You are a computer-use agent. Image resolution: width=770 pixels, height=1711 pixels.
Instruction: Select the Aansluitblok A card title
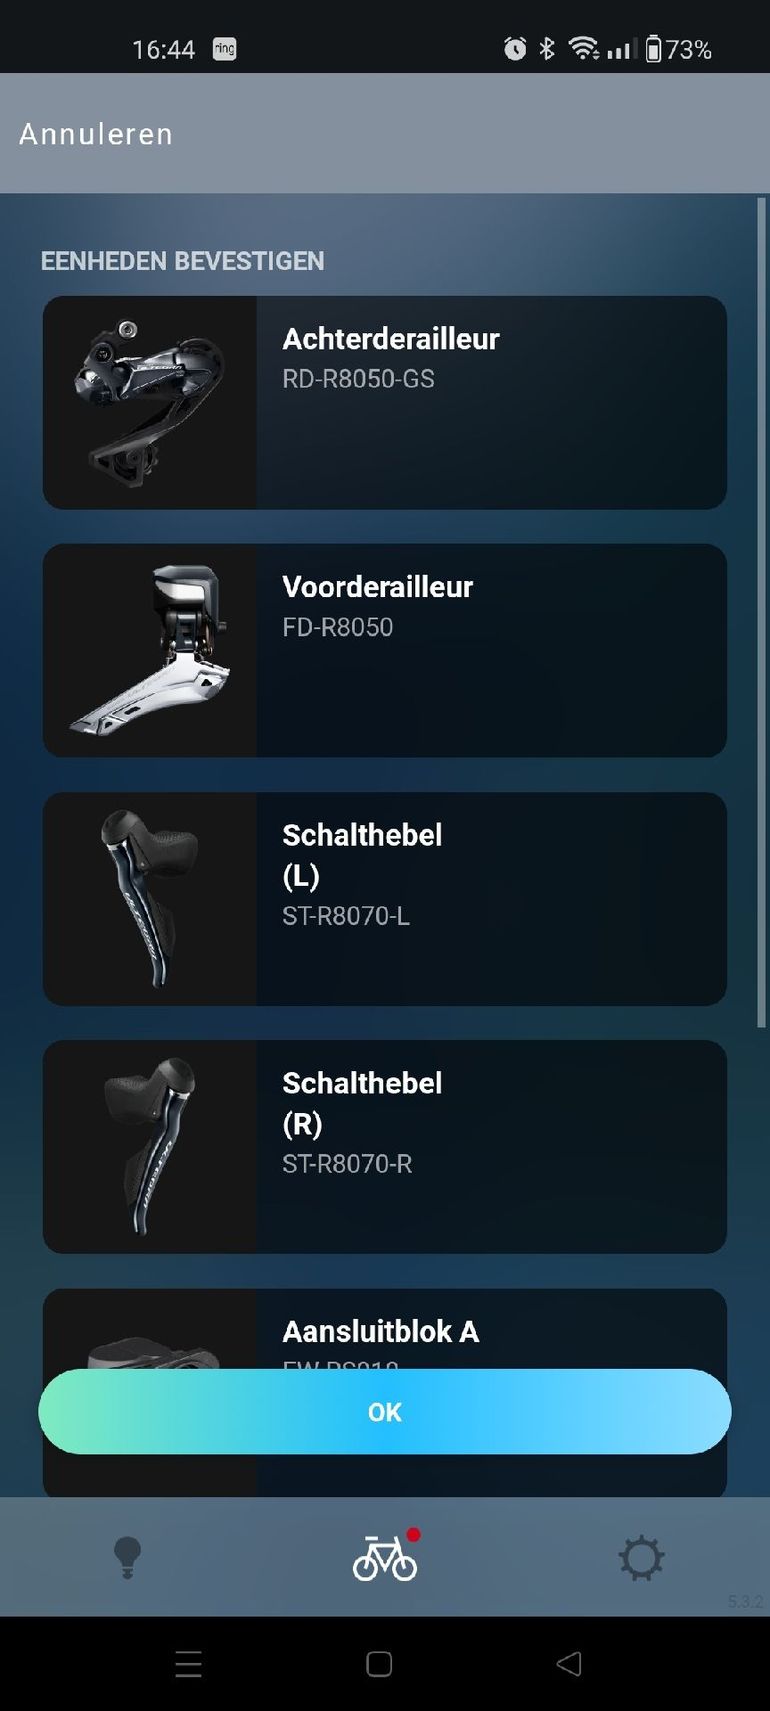coord(381,1331)
